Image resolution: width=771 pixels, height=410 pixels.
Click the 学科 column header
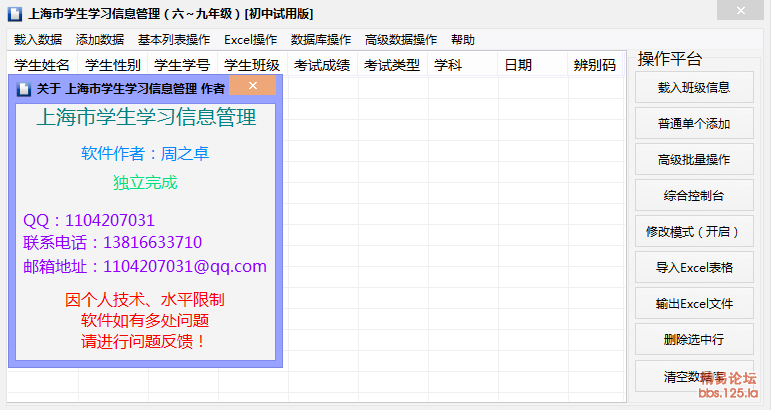click(x=462, y=65)
